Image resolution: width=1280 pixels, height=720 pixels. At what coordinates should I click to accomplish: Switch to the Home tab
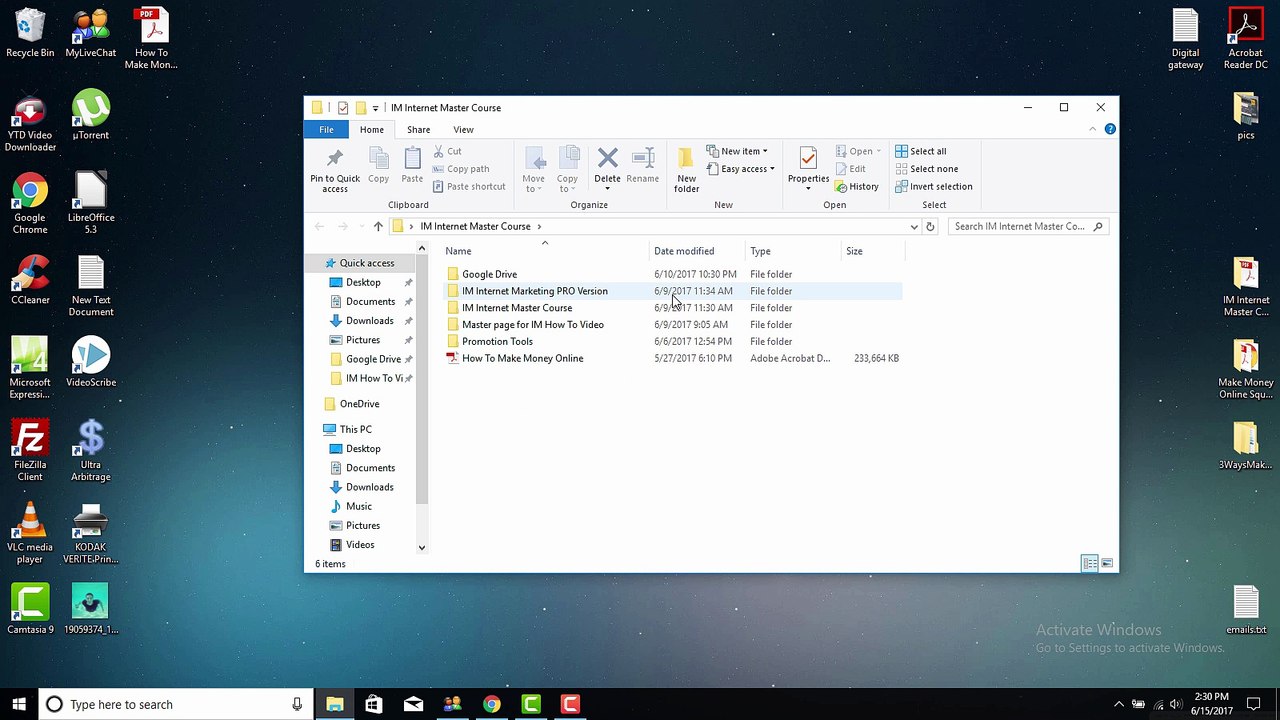pos(372,129)
